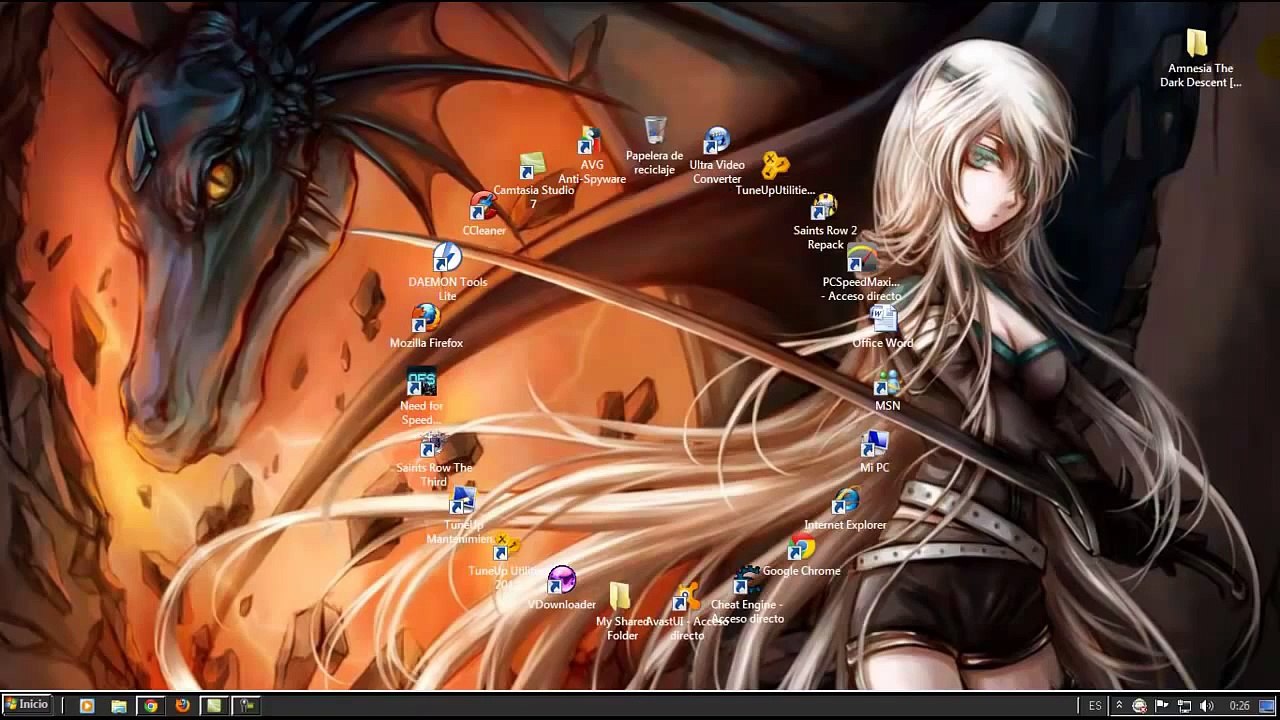Open the Inicio start menu

[x=26, y=705]
